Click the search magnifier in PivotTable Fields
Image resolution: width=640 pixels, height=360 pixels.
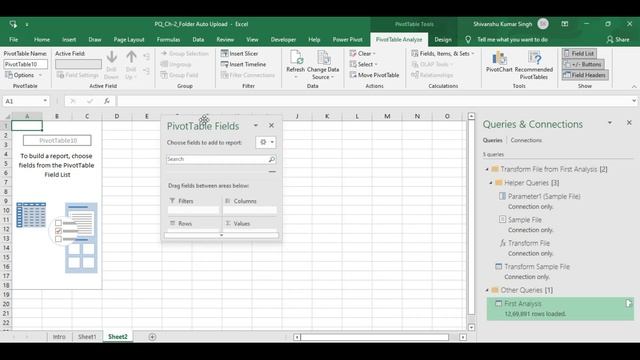coord(272,159)
